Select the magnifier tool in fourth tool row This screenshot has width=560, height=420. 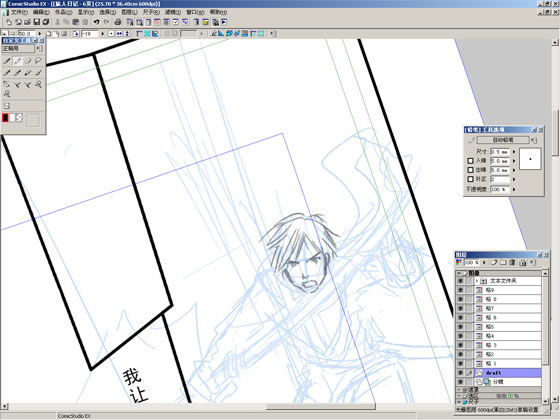click(7, 94)
